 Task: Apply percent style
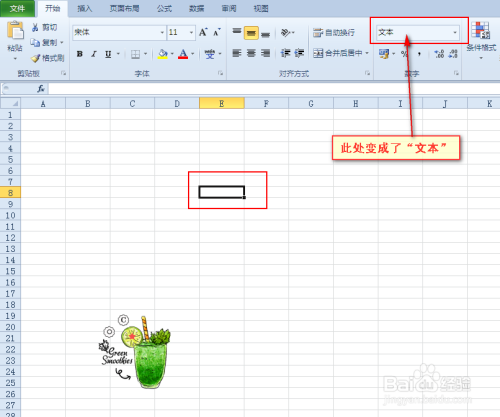tap(404, 54)
